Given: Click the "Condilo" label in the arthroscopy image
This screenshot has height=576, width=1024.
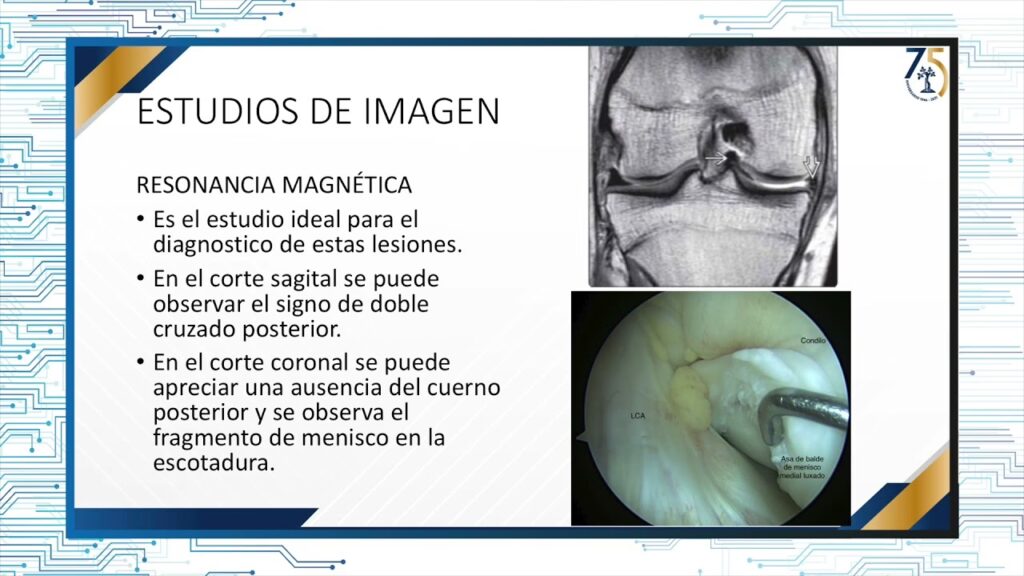Looking at the screenshot, I should [813, 340].
